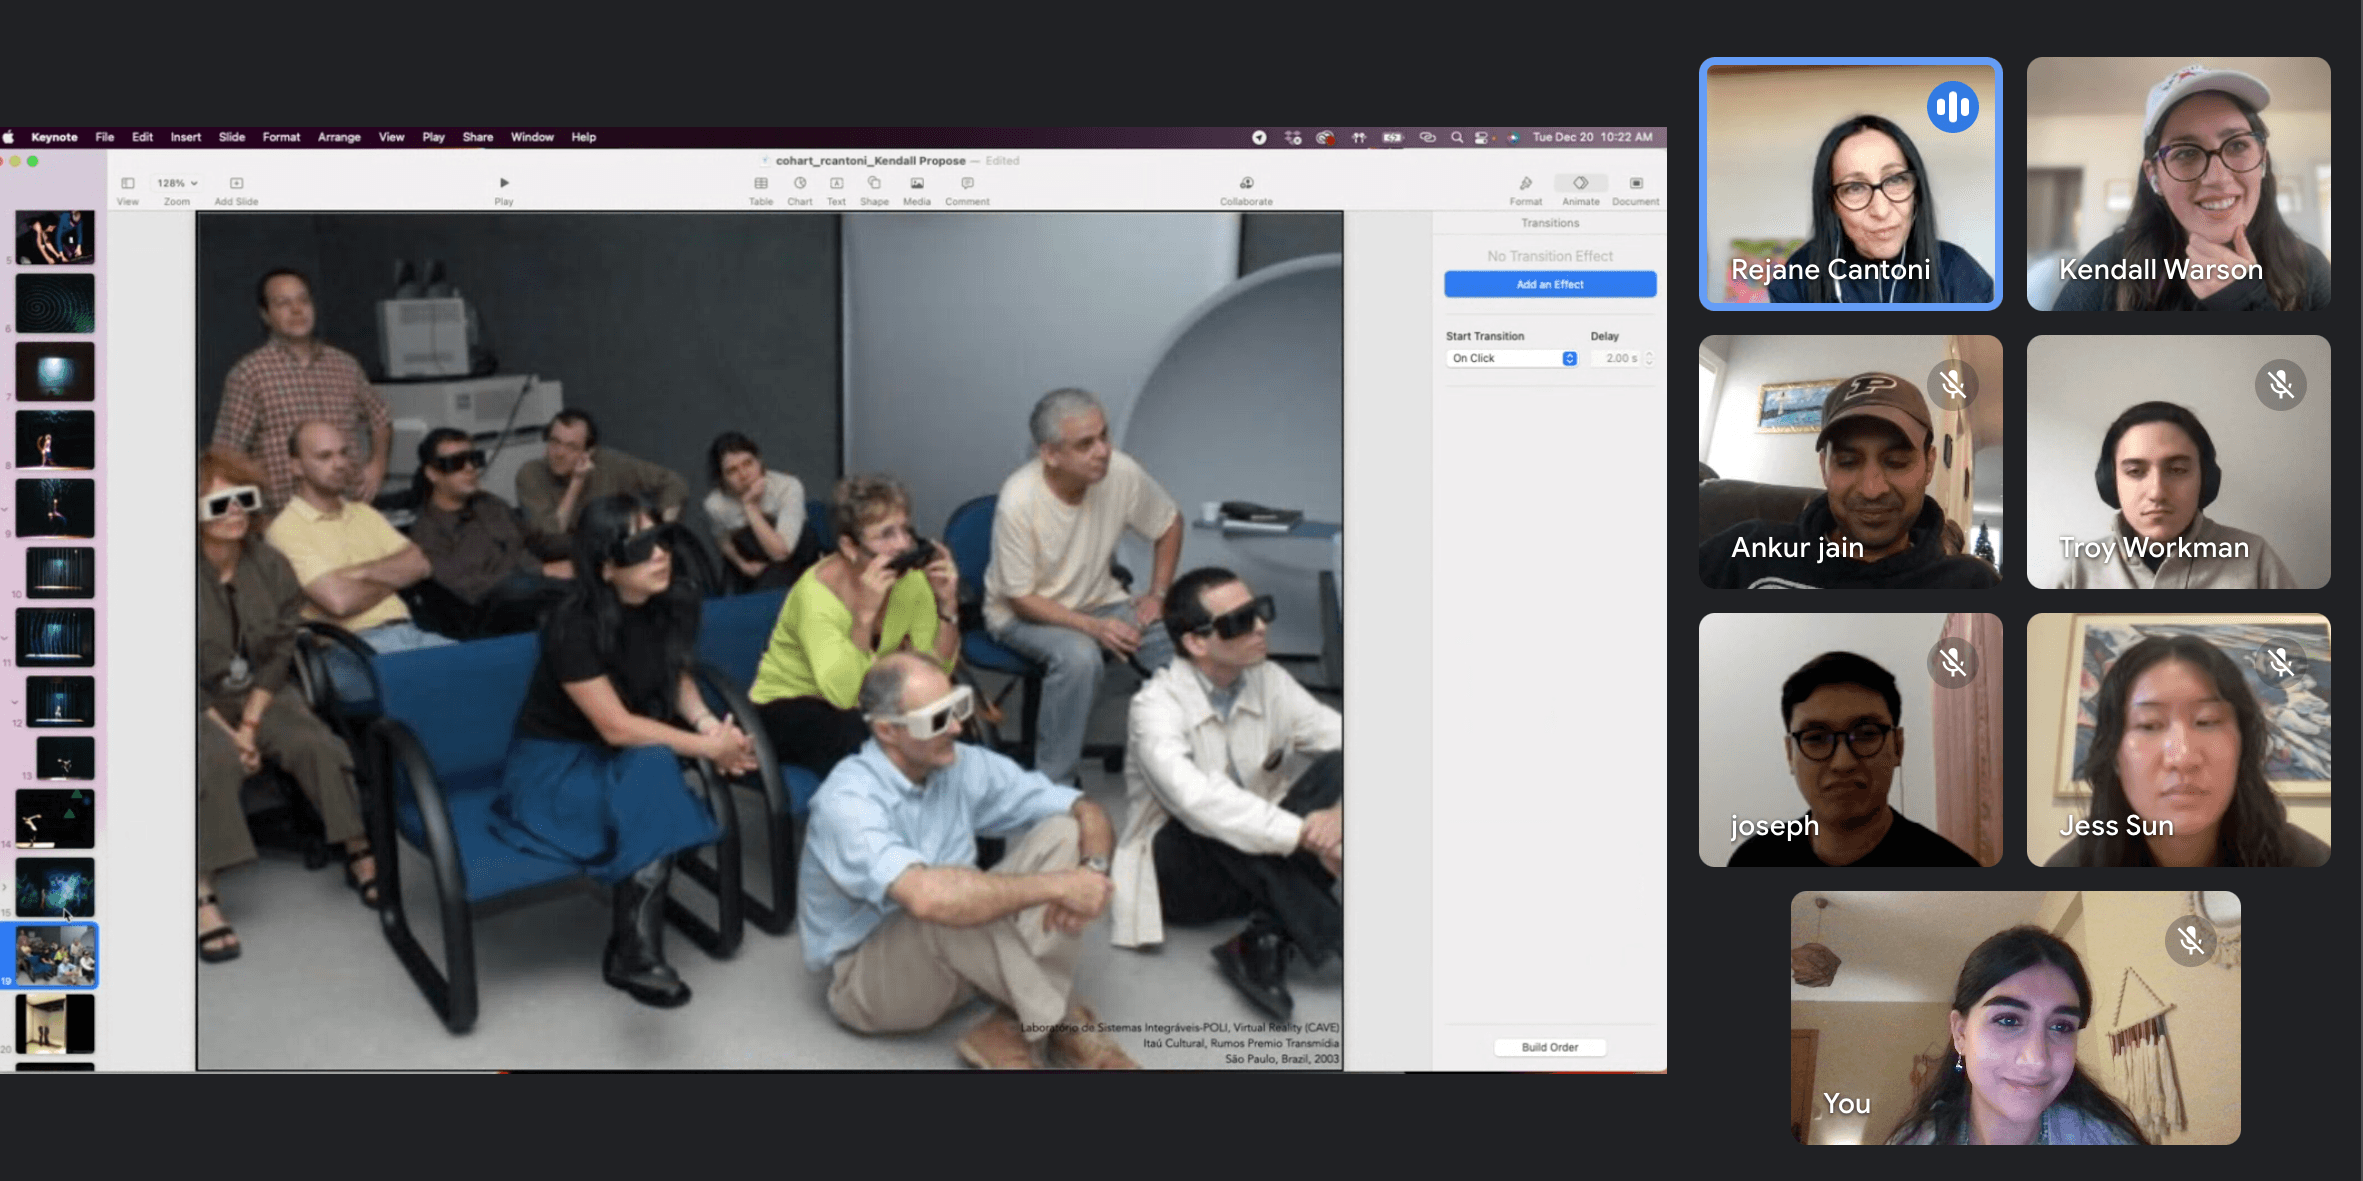Screen dimensions: 2363x1181
Task: Add a Text box using the toolbar
Action: 837,183
